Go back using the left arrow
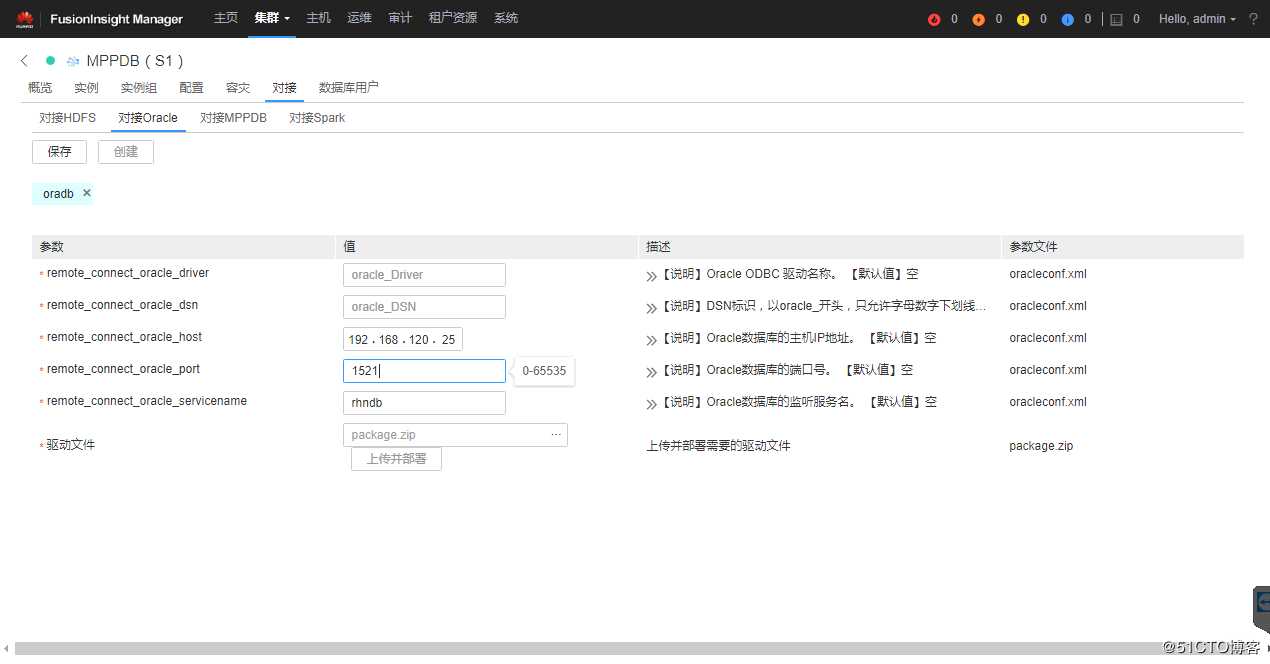This screenshot has width=1270, height=664. pos(25,61)
